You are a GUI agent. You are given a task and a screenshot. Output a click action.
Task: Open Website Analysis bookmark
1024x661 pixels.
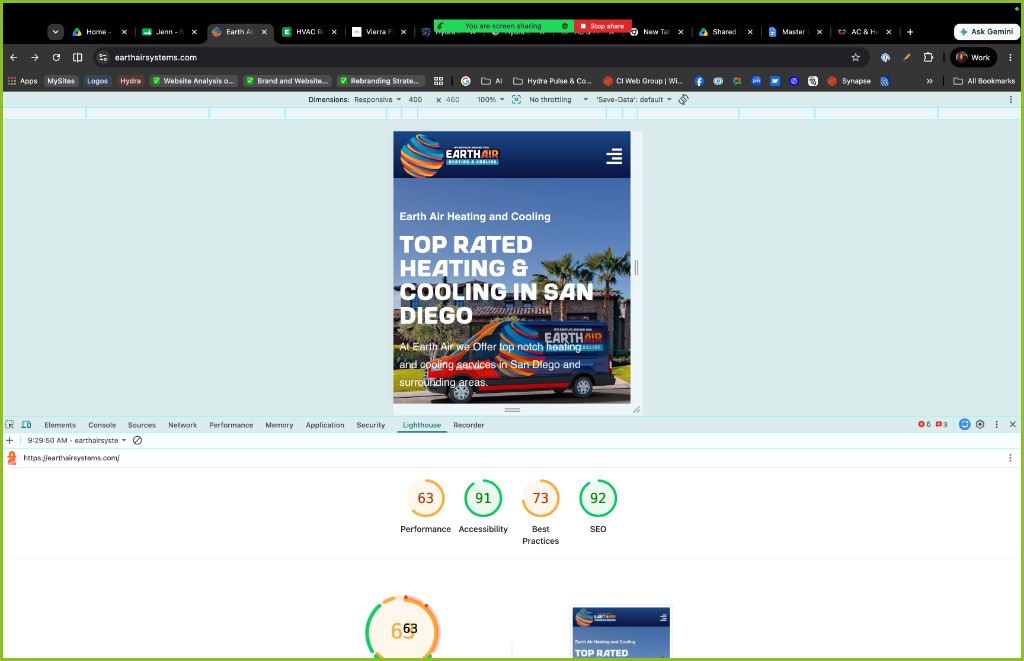click(193, 81)
